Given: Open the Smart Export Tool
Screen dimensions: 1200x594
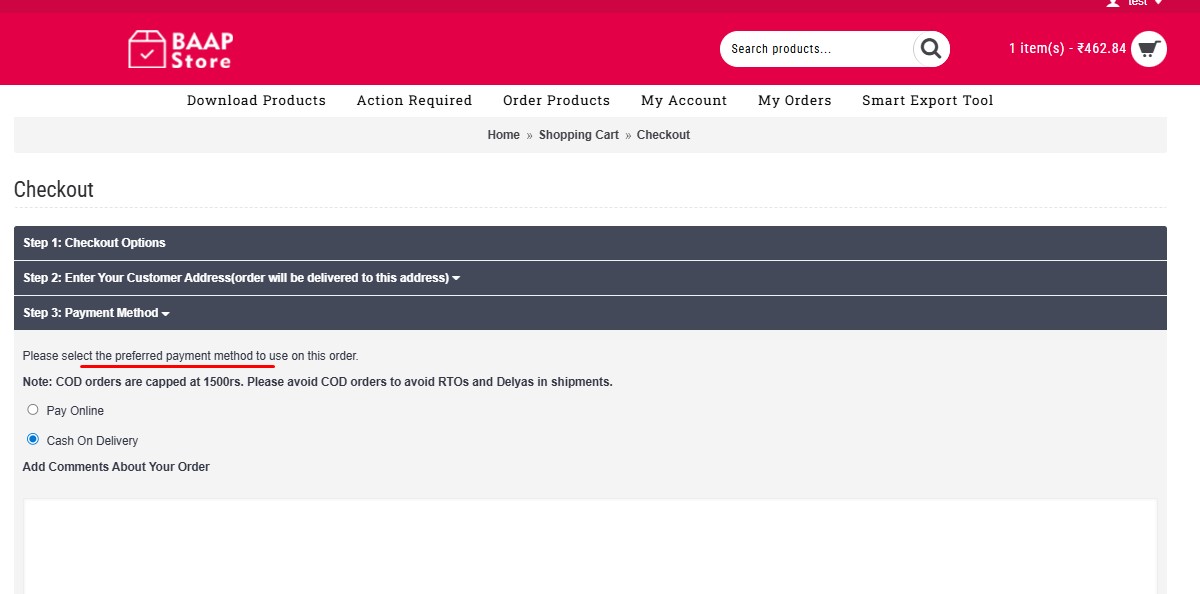Looking at the screenshot, I should tap(927, 100).
